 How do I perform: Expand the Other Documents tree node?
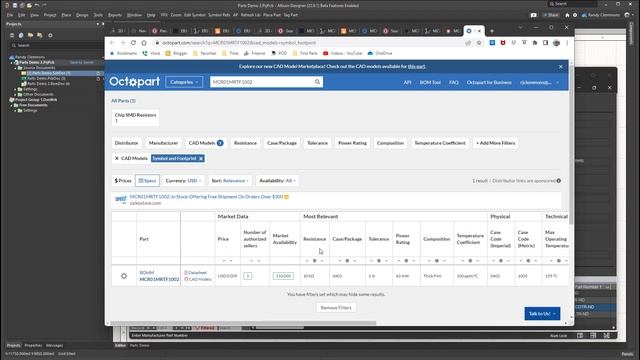point(16,94)
